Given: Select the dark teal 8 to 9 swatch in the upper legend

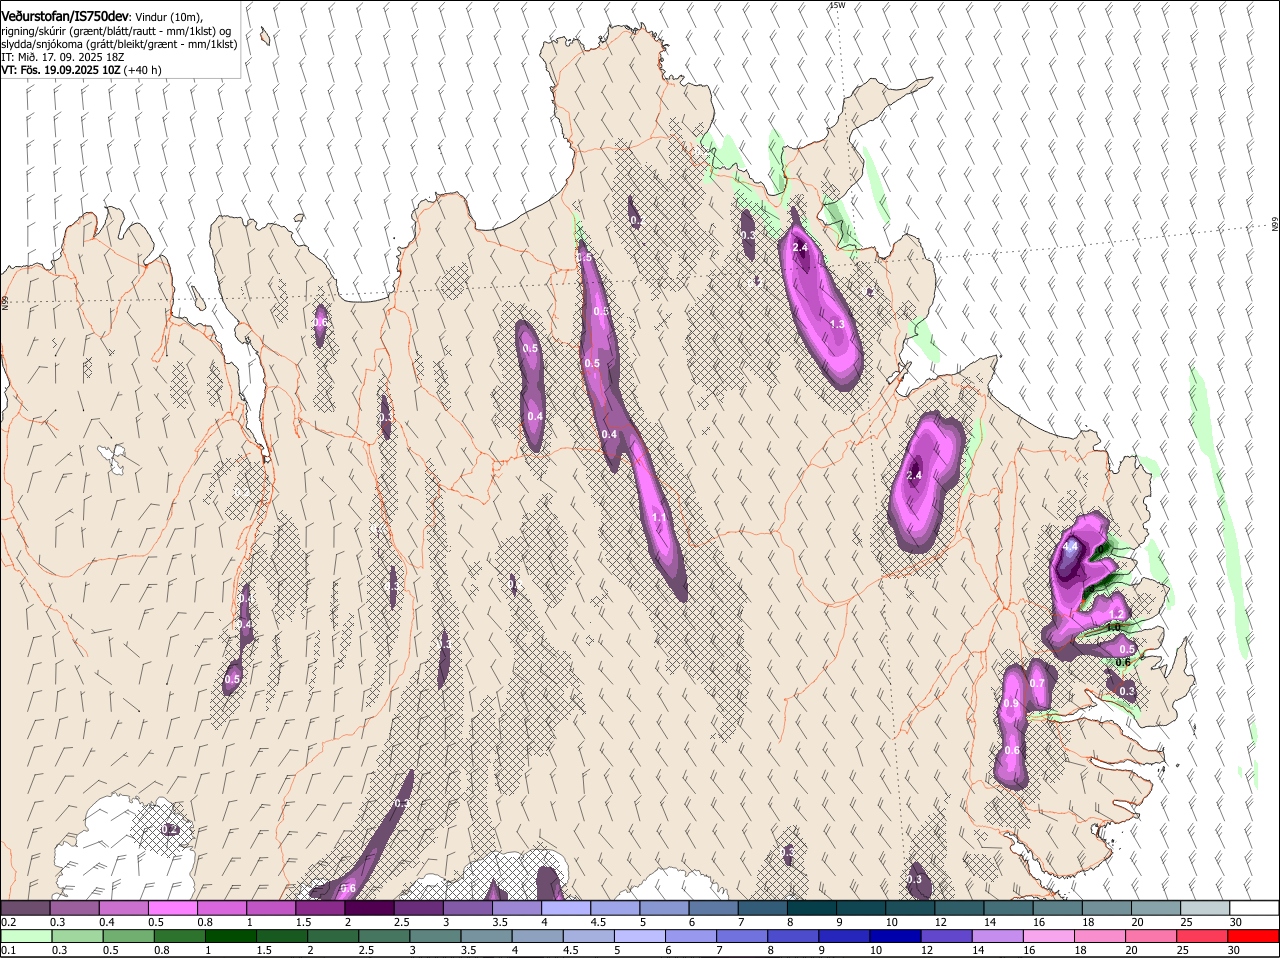Looking at the screenshot, I should click(x=813, y=908).
